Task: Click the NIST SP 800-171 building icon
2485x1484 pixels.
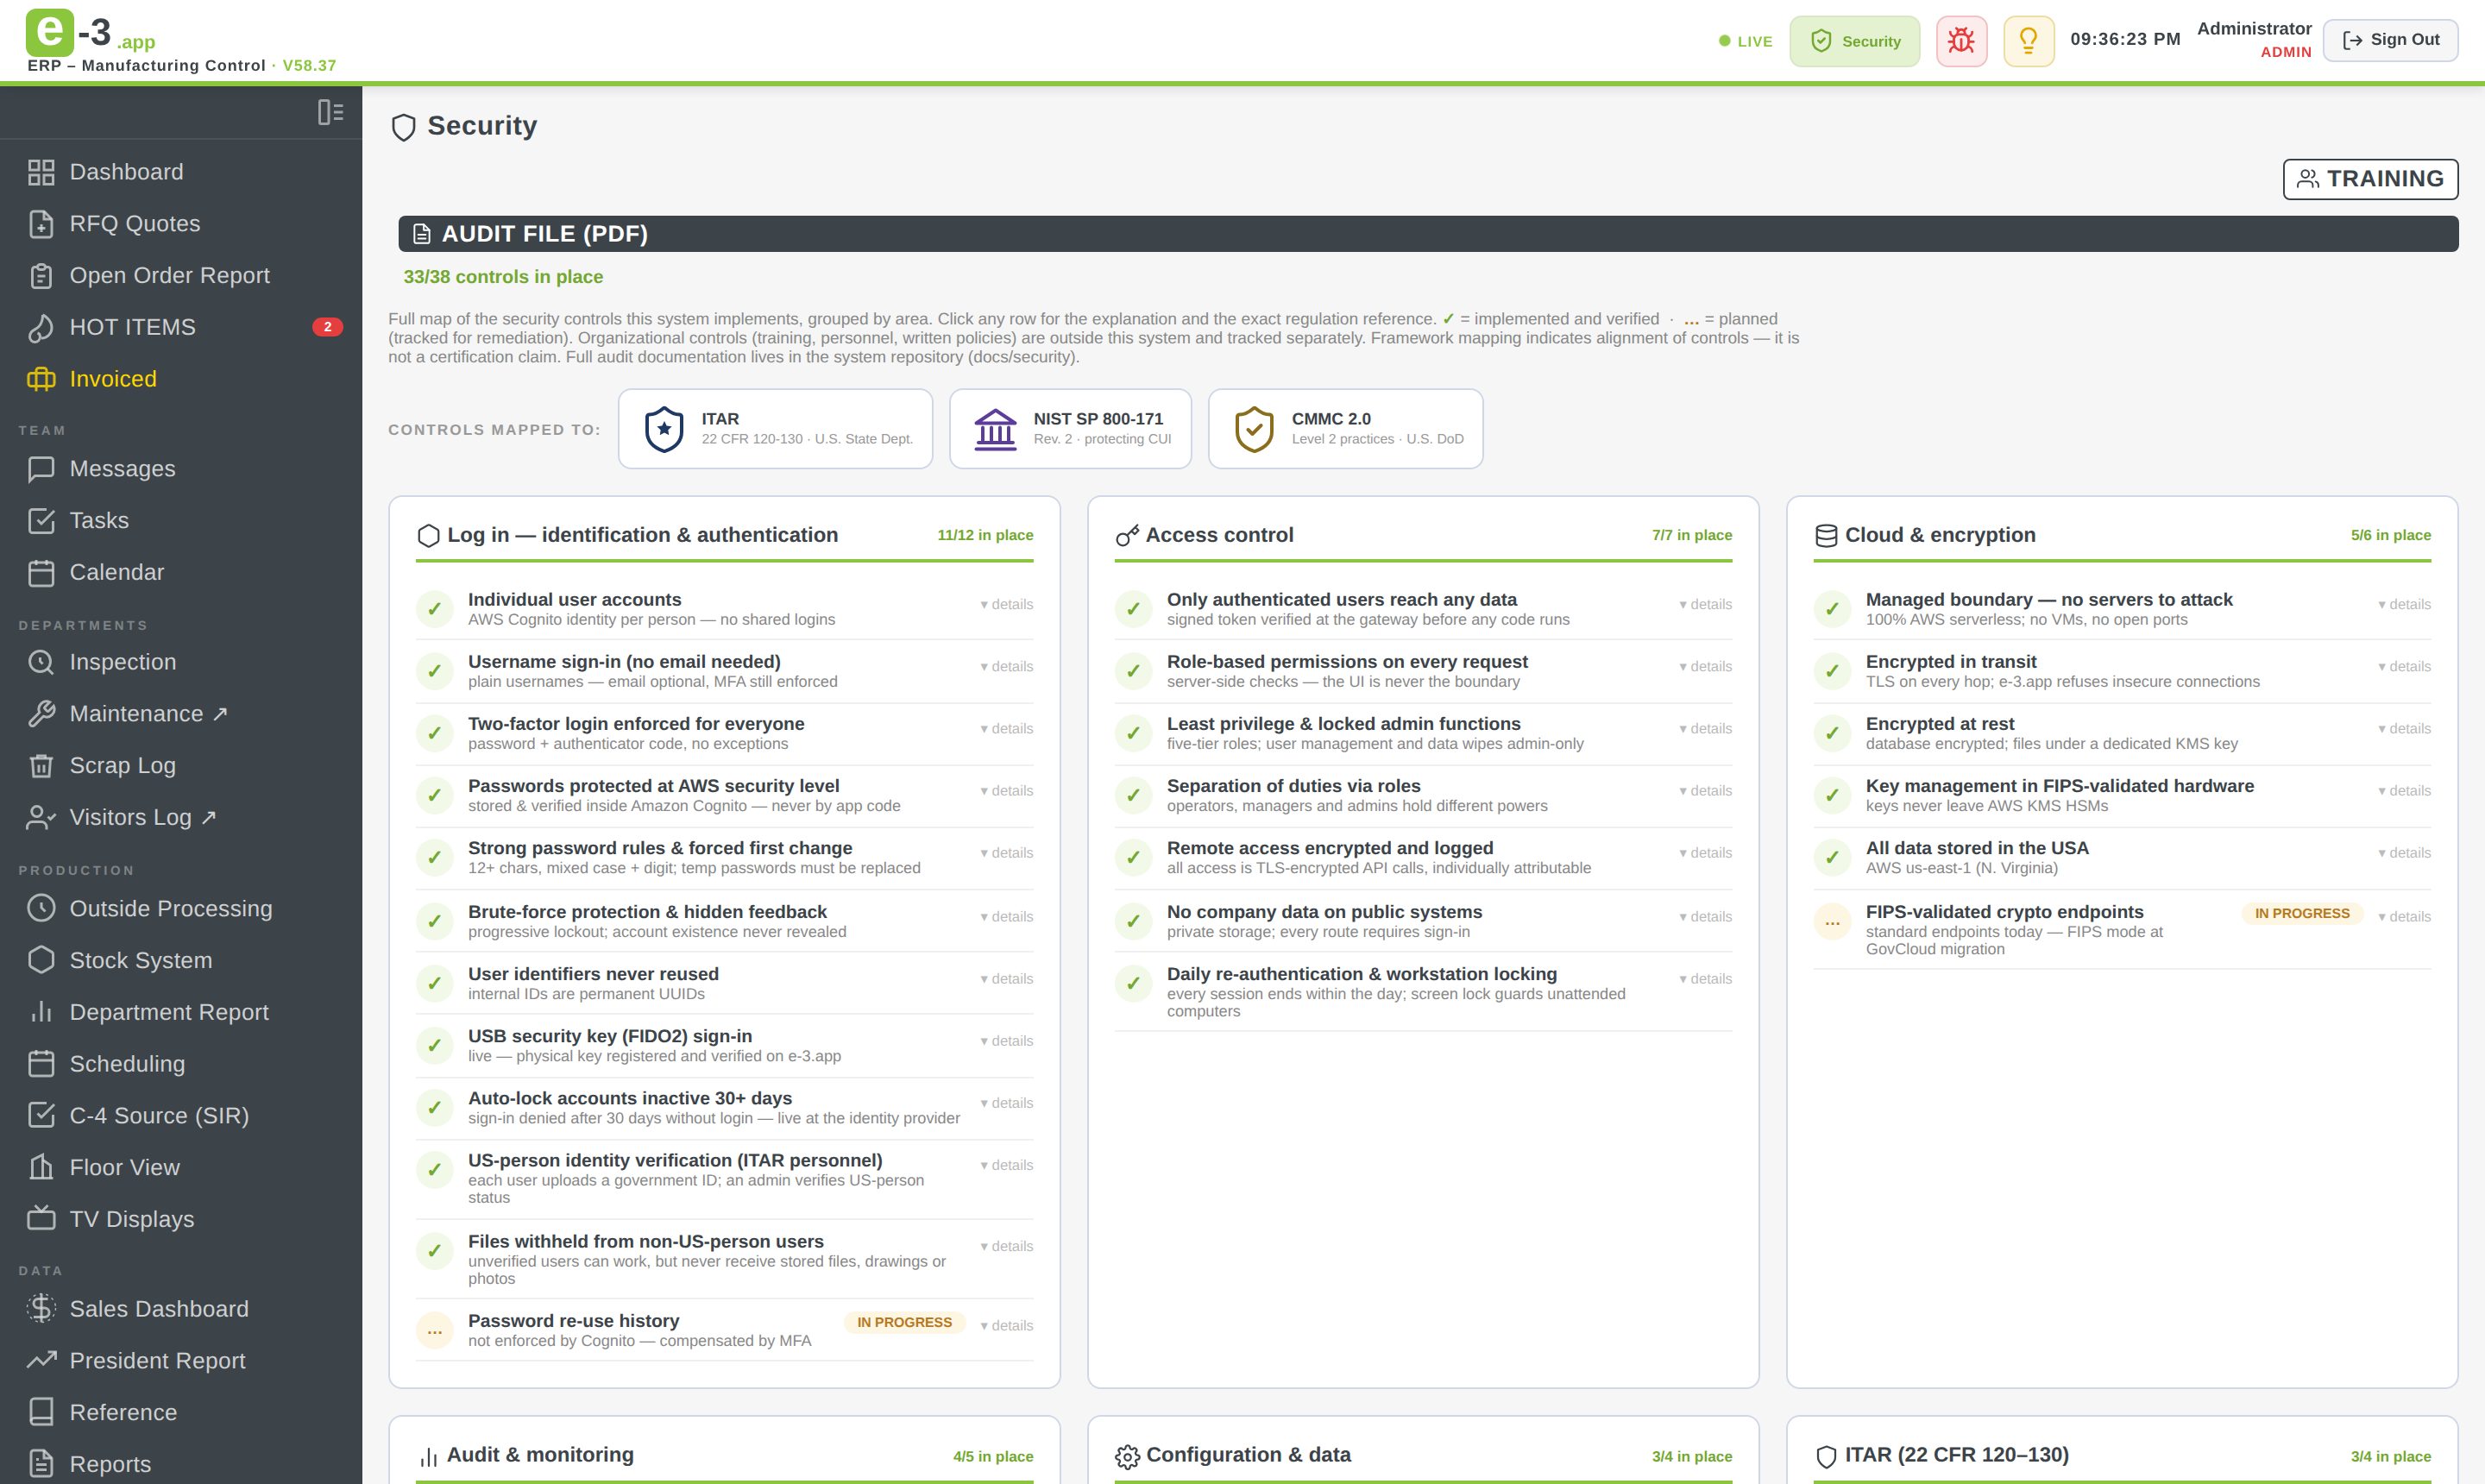Action: click(x=995, y=429)
